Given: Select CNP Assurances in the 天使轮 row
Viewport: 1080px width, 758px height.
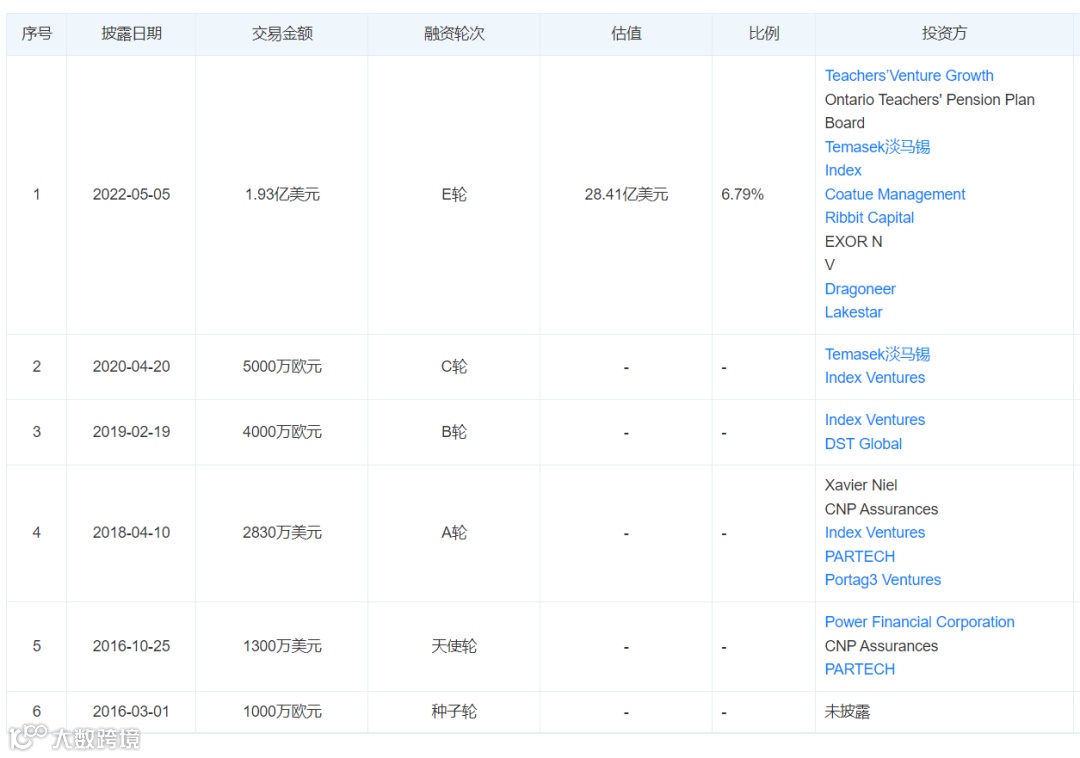Looking at the screenshot, I should pos(881,646).
